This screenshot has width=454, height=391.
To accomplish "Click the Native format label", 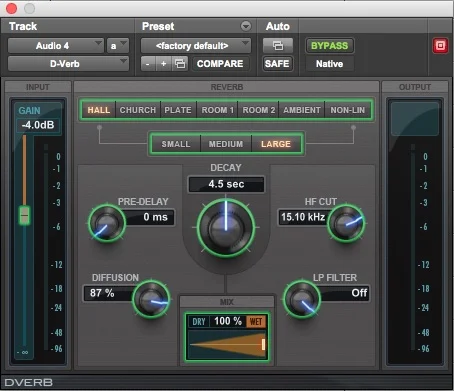I will tap(329, 64).
